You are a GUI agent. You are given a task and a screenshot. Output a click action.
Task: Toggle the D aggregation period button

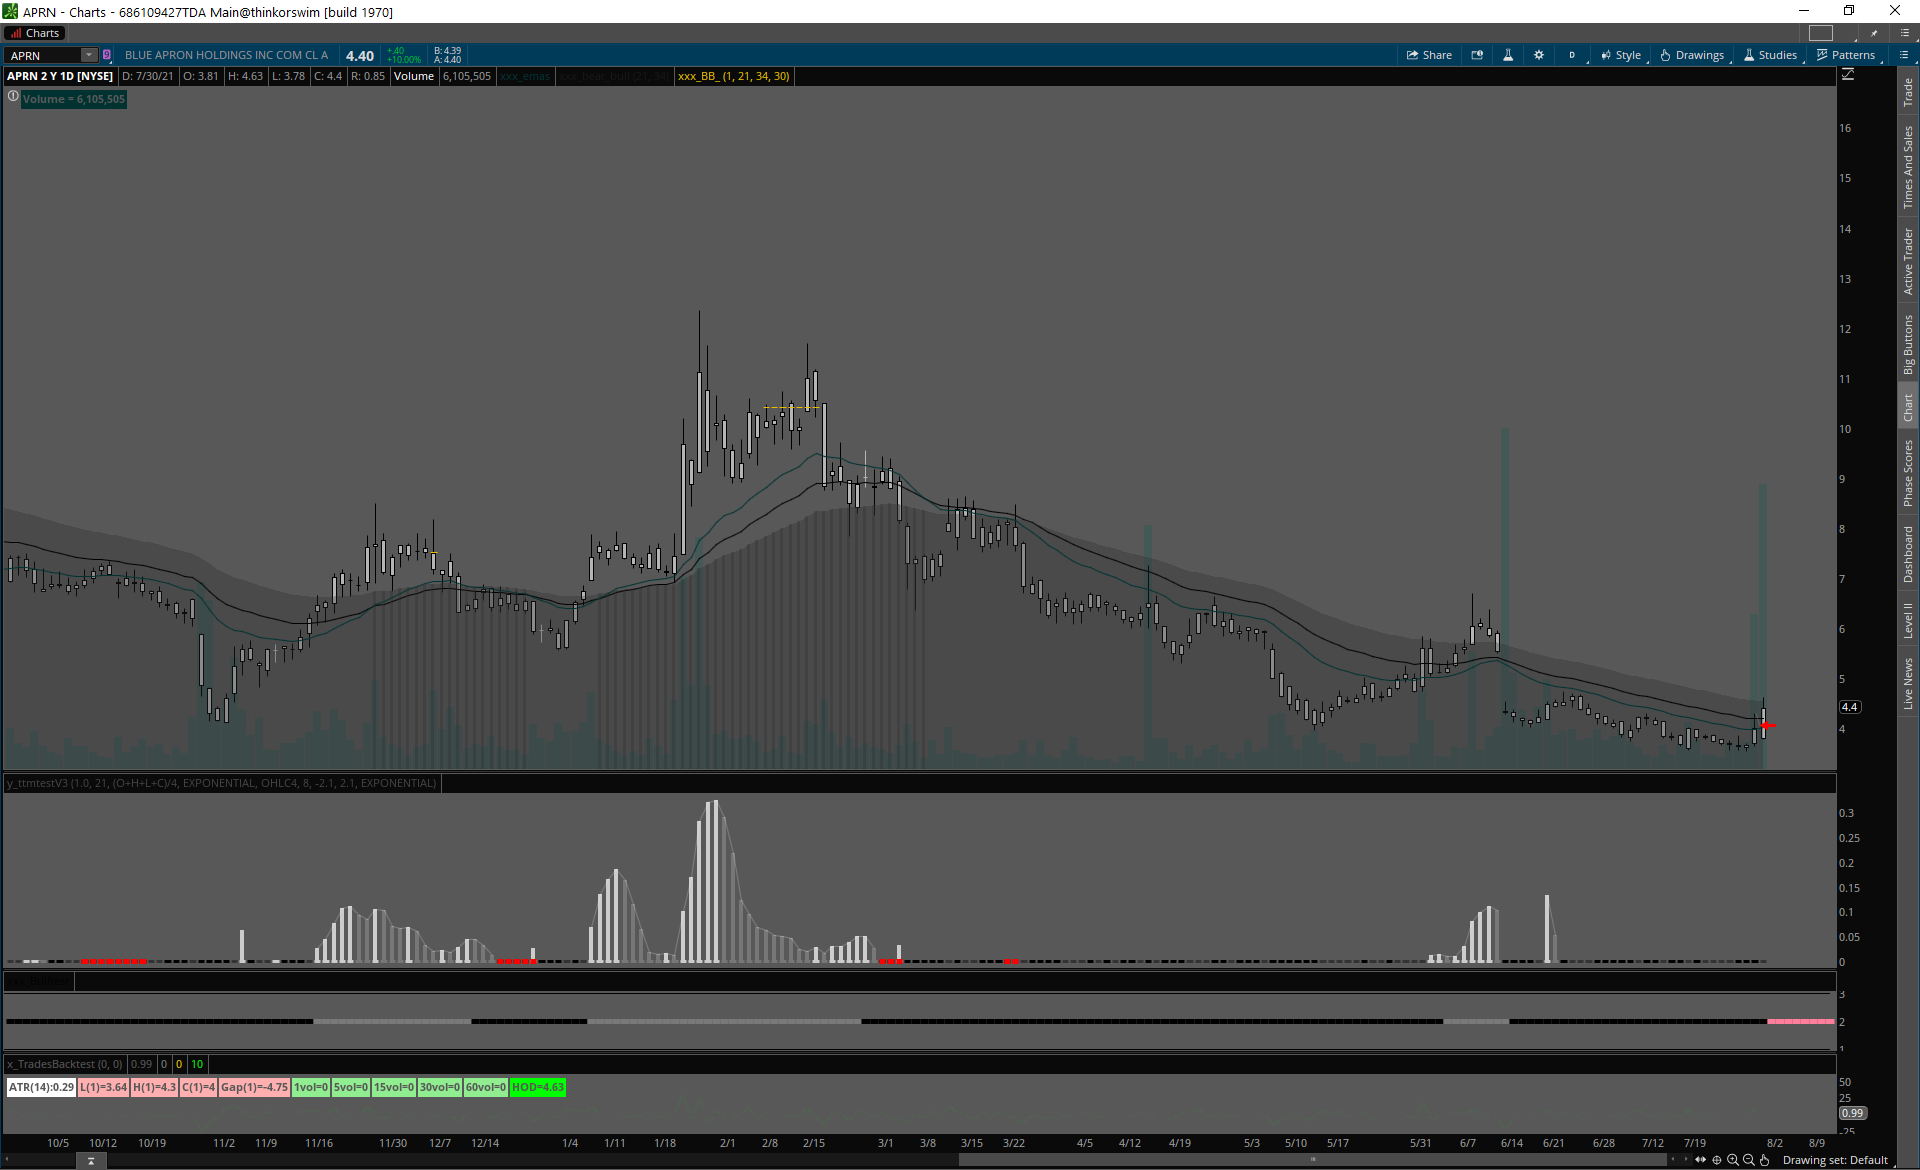coord(1572,55)
